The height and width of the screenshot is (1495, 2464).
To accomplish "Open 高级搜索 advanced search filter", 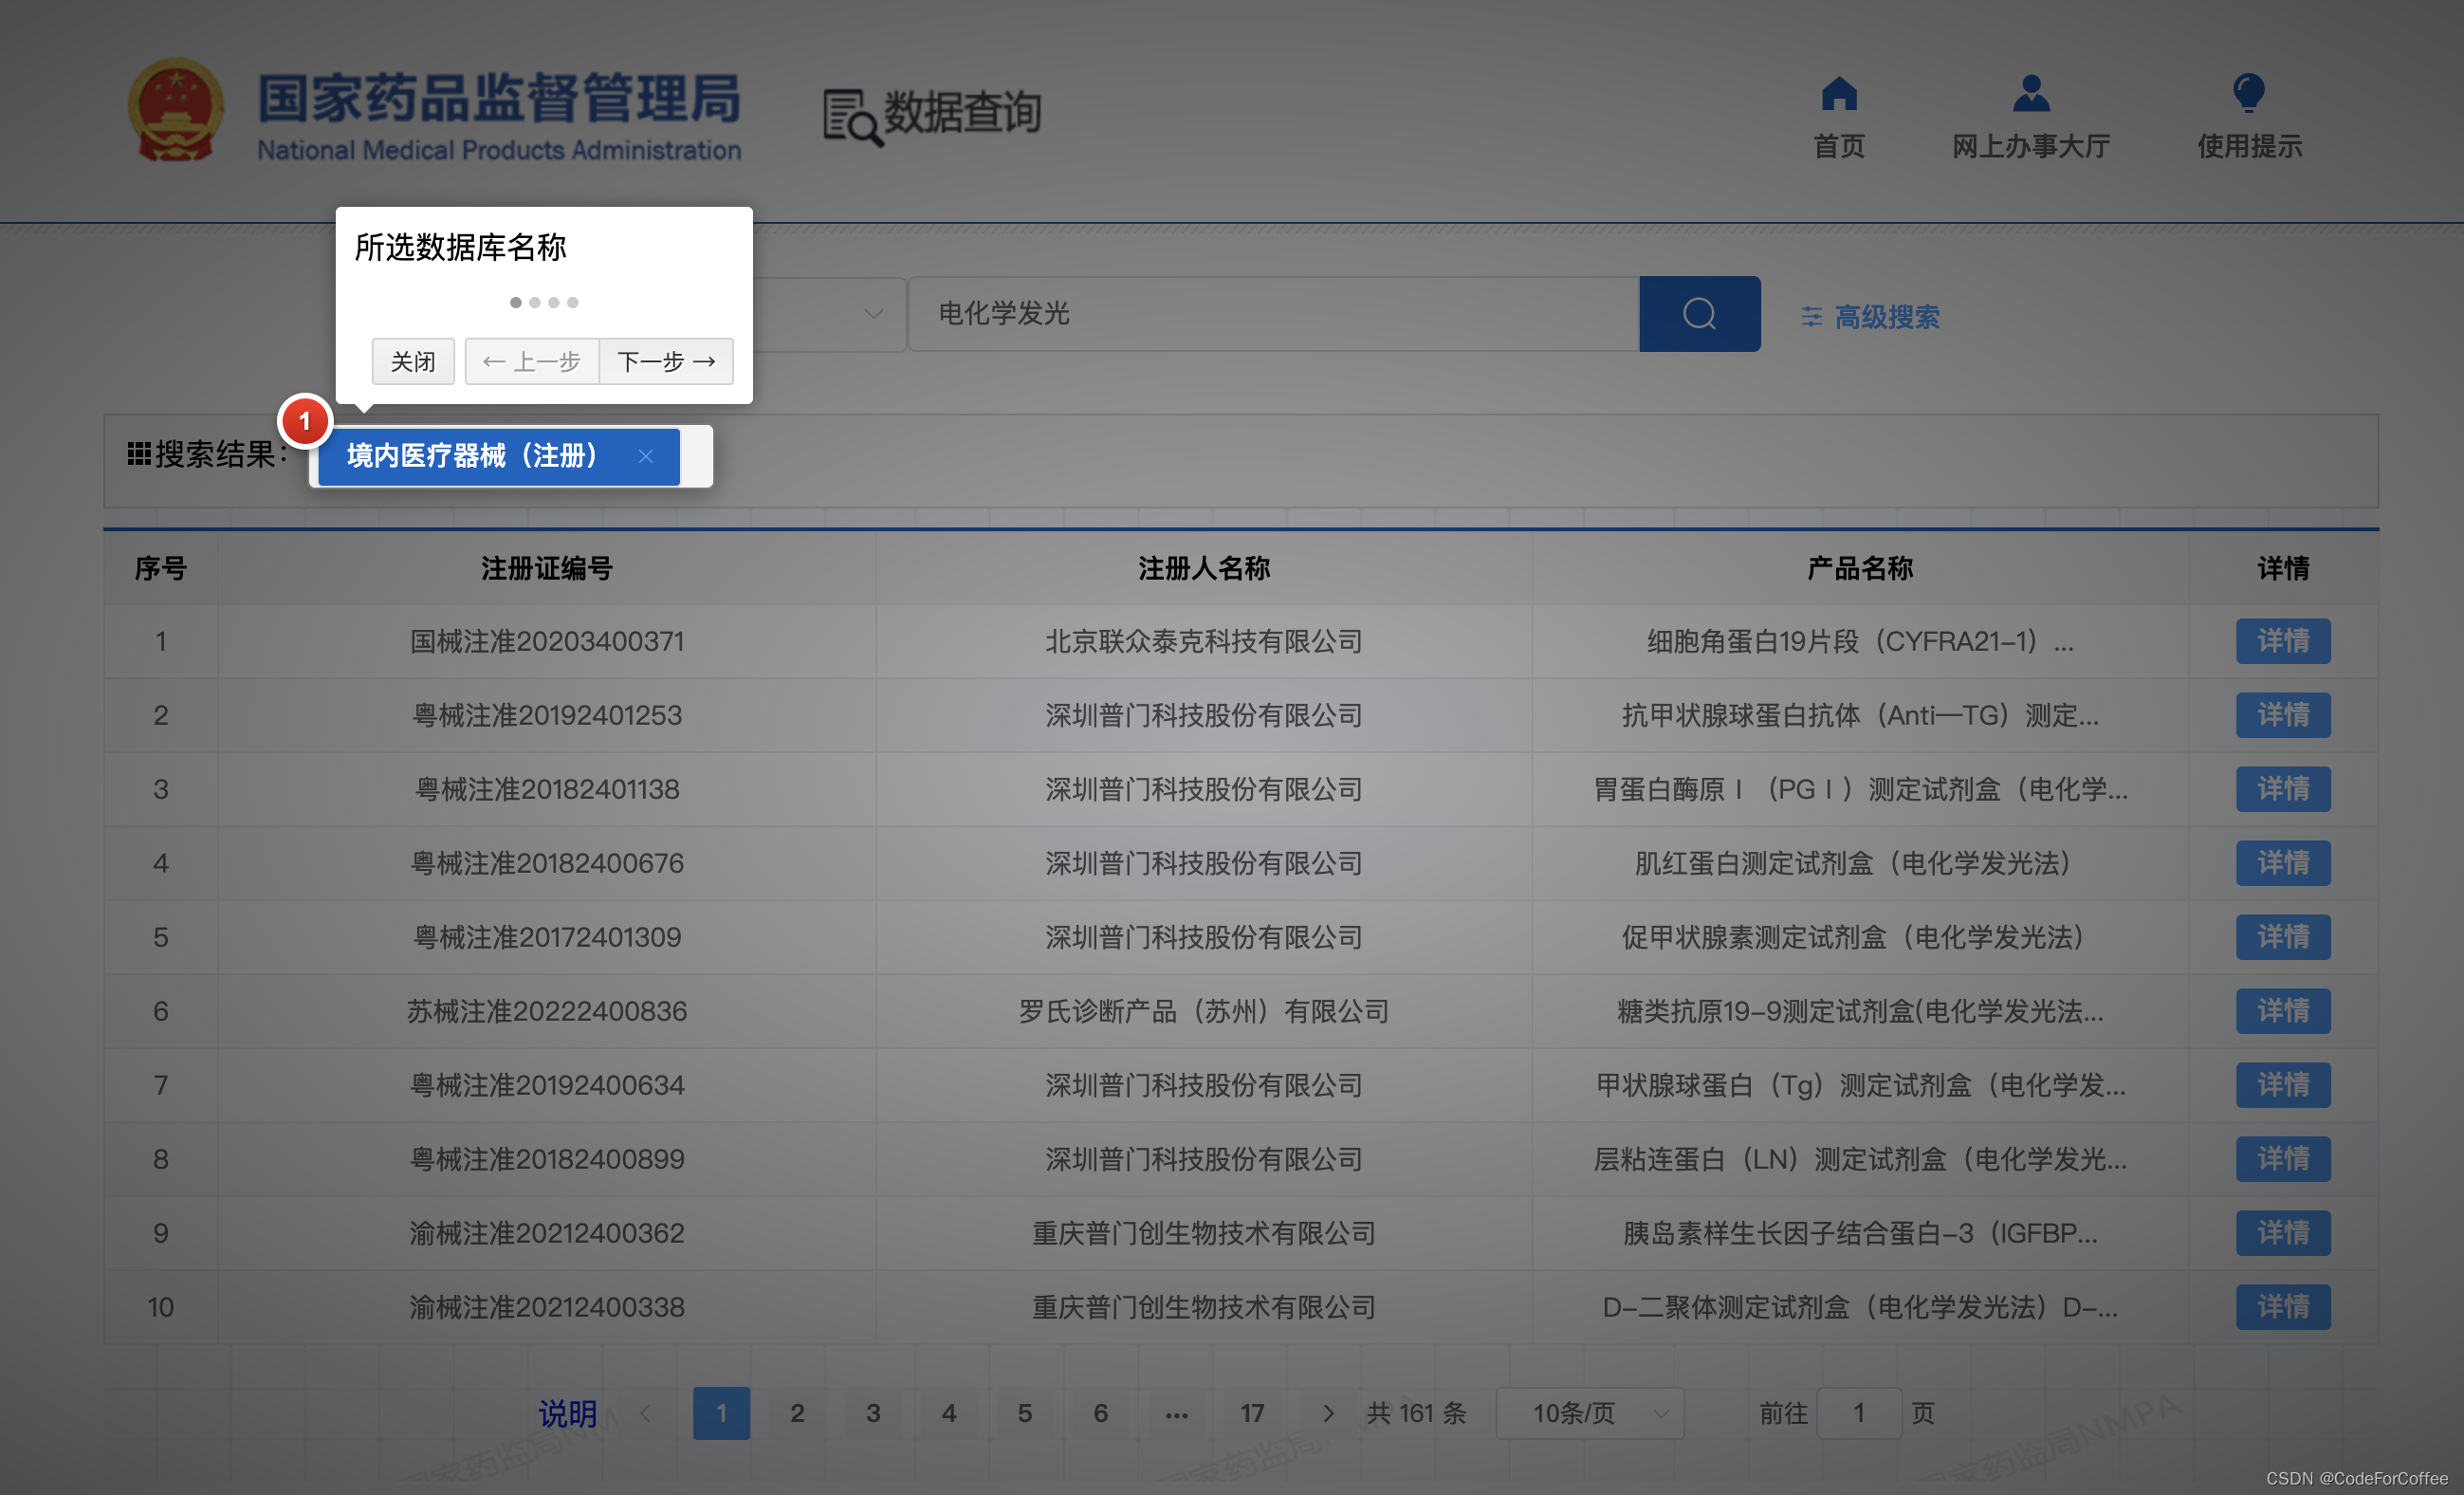I will click(1870, 317).
